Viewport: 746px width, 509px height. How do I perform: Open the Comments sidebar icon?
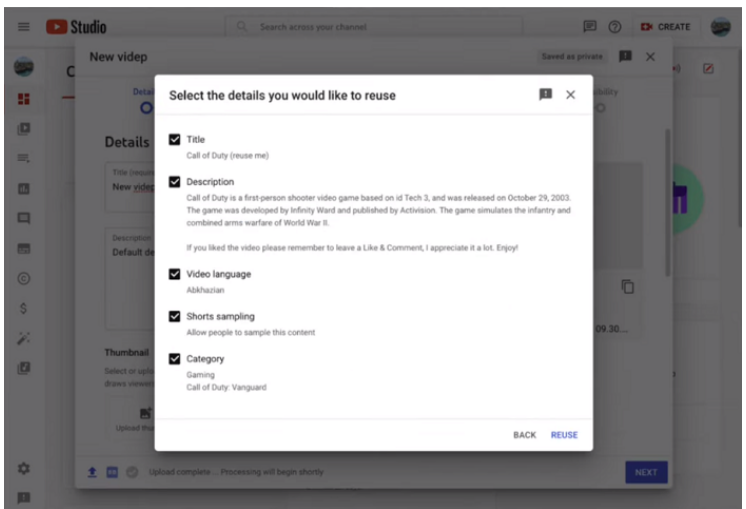click(x=23, y=218)
